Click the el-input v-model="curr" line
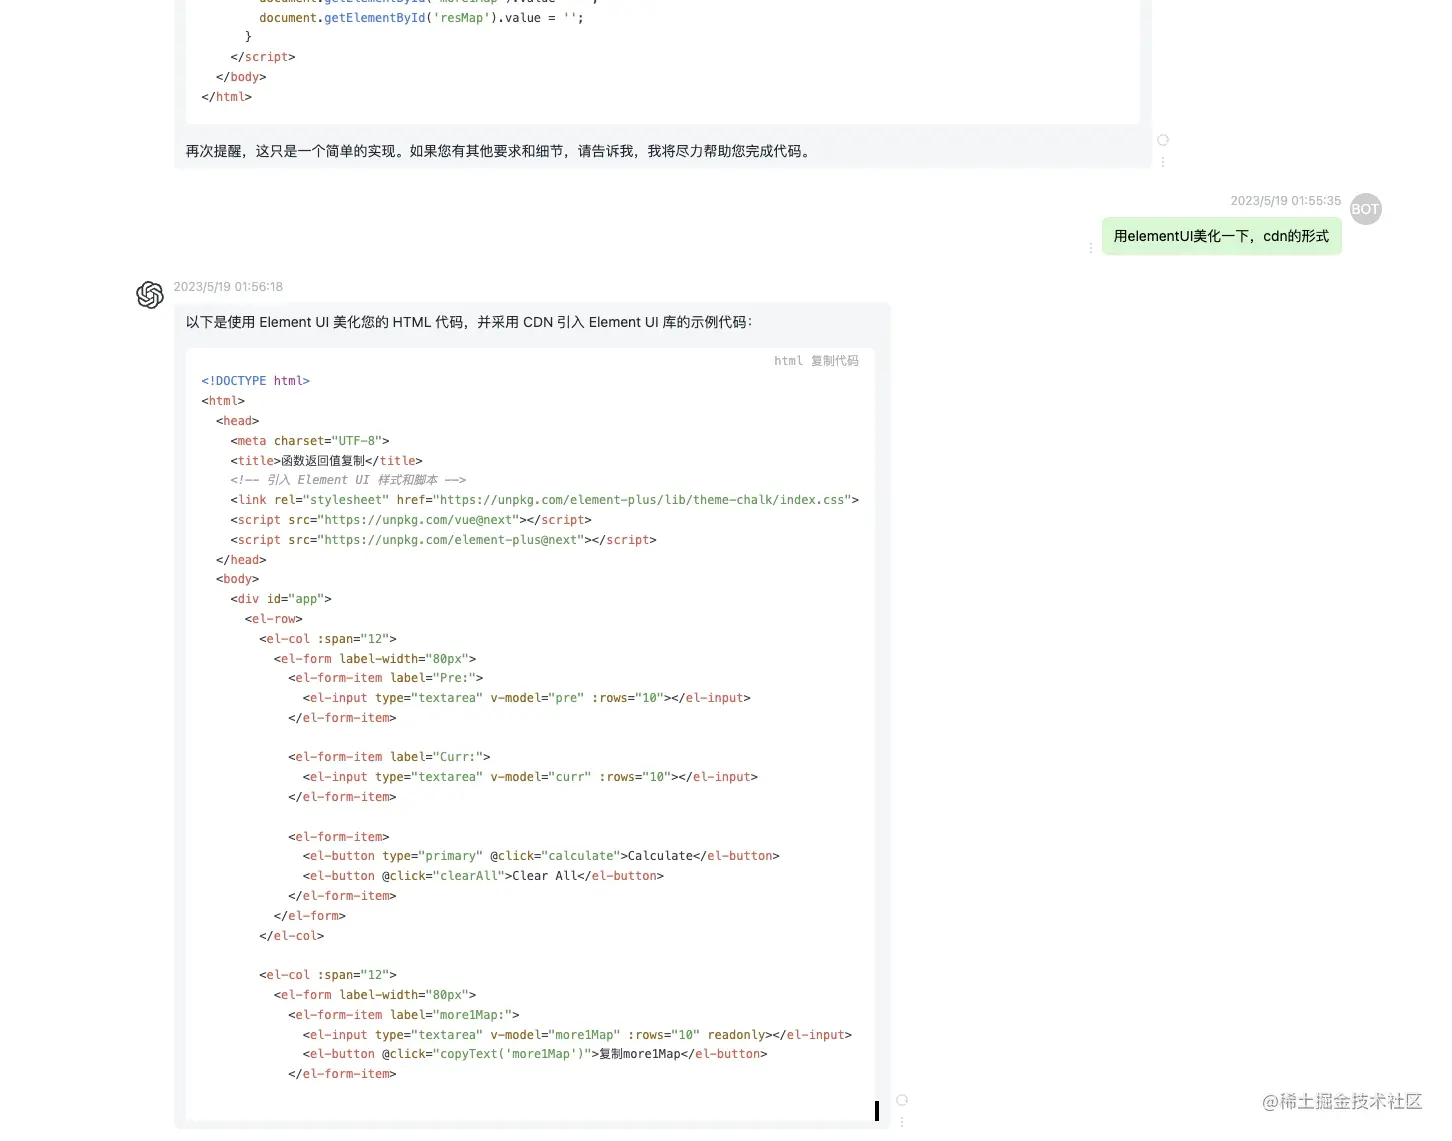1452x1141 pixels. [x=530, y=777]
